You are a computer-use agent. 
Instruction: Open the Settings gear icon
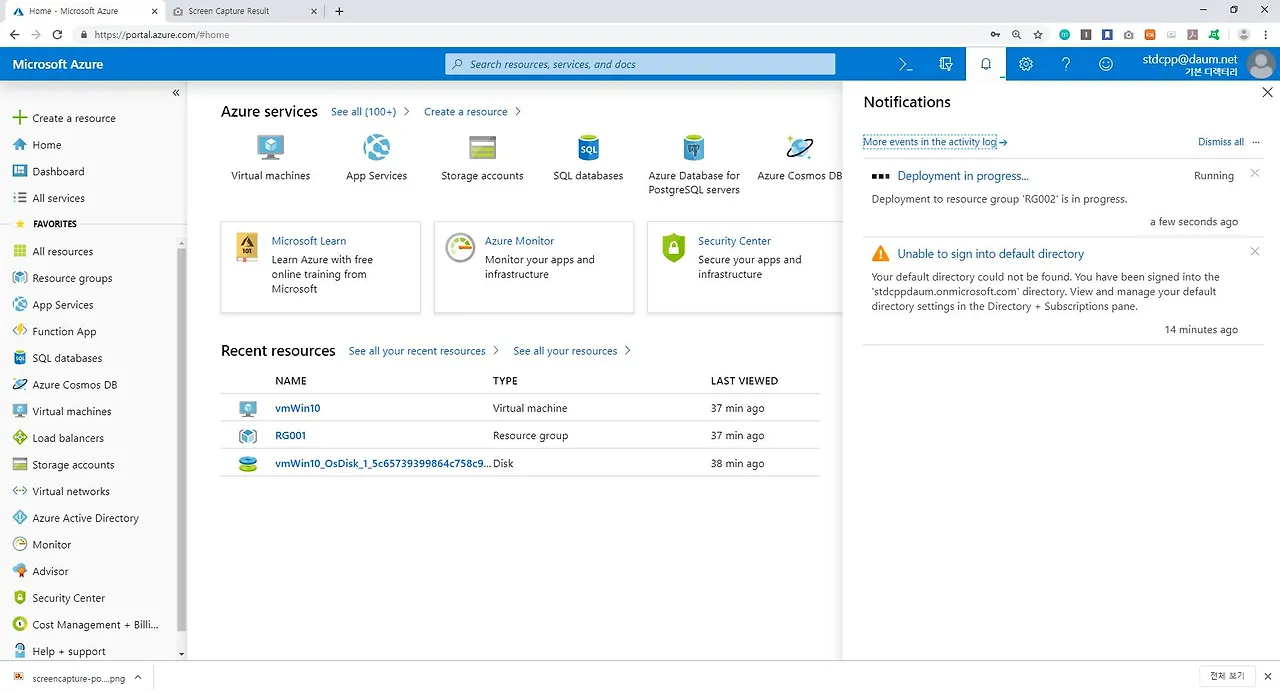(x=1026, y=64)
